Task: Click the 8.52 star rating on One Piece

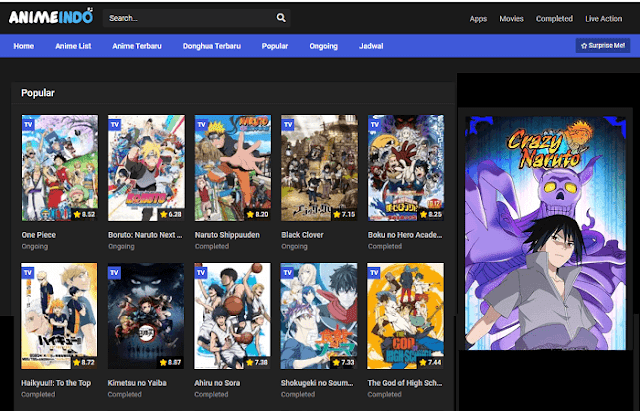Action: click(x=84, y=214)
